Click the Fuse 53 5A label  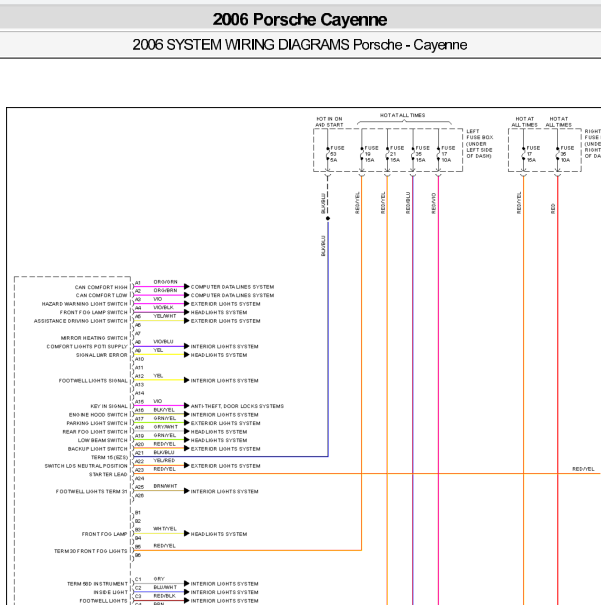click(337, 154)
